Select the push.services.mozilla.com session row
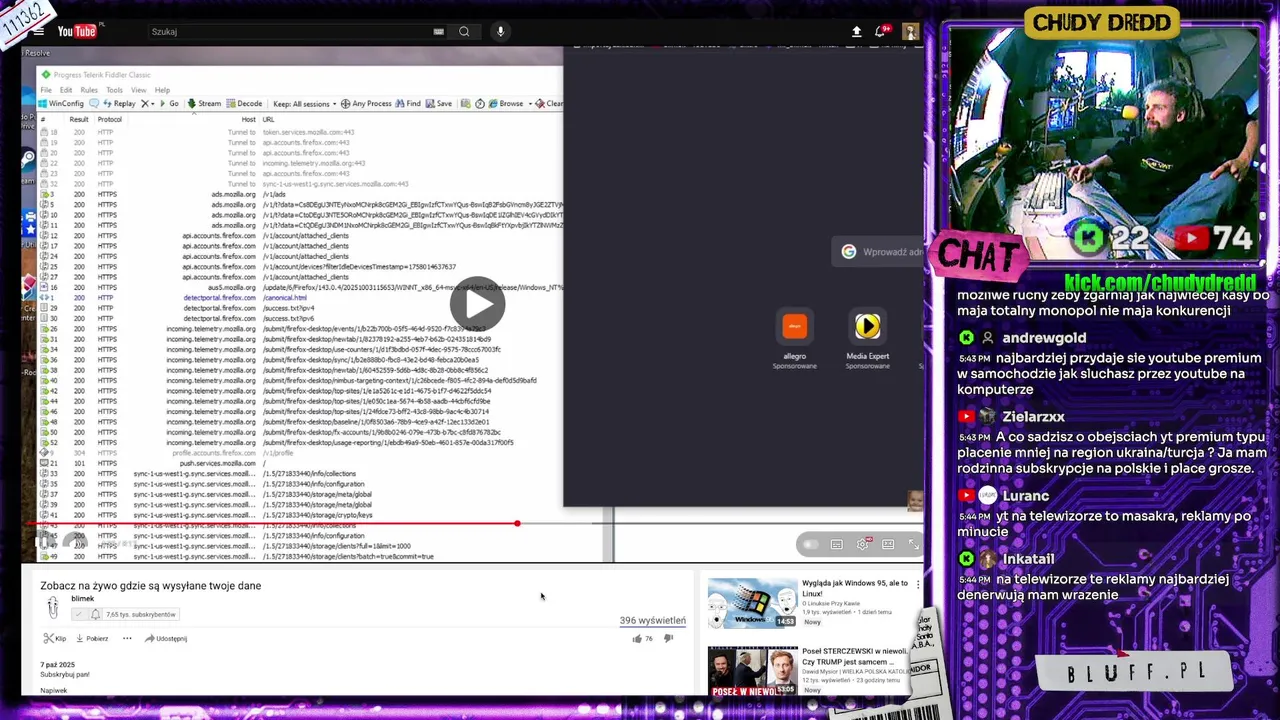 pyautogui.click(x=300, y=463)
